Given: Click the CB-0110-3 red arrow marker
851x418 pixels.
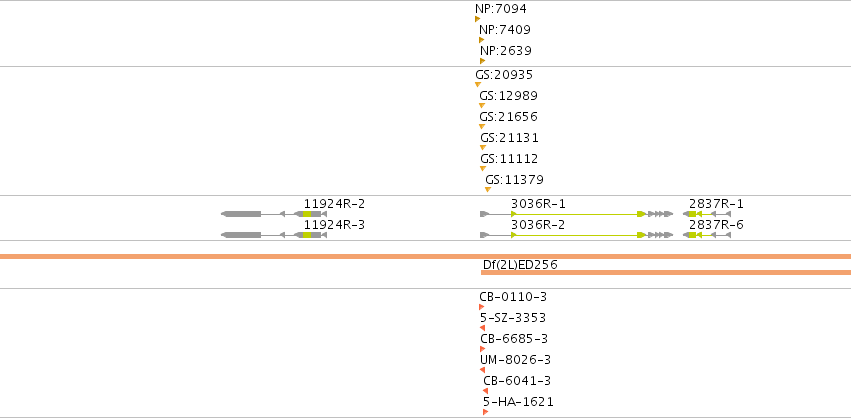Looking at the screenshot, I should click(481, 307).
